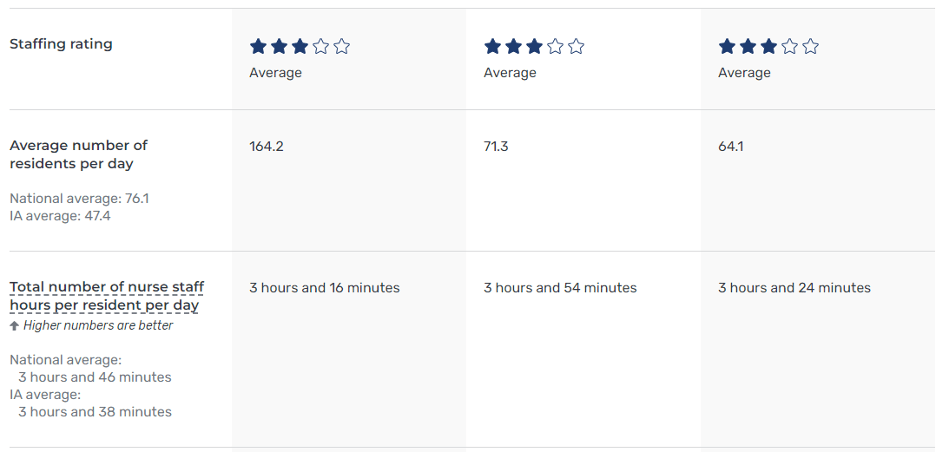
Task: Click third filled star in second facility column
Action: [534, 46]
